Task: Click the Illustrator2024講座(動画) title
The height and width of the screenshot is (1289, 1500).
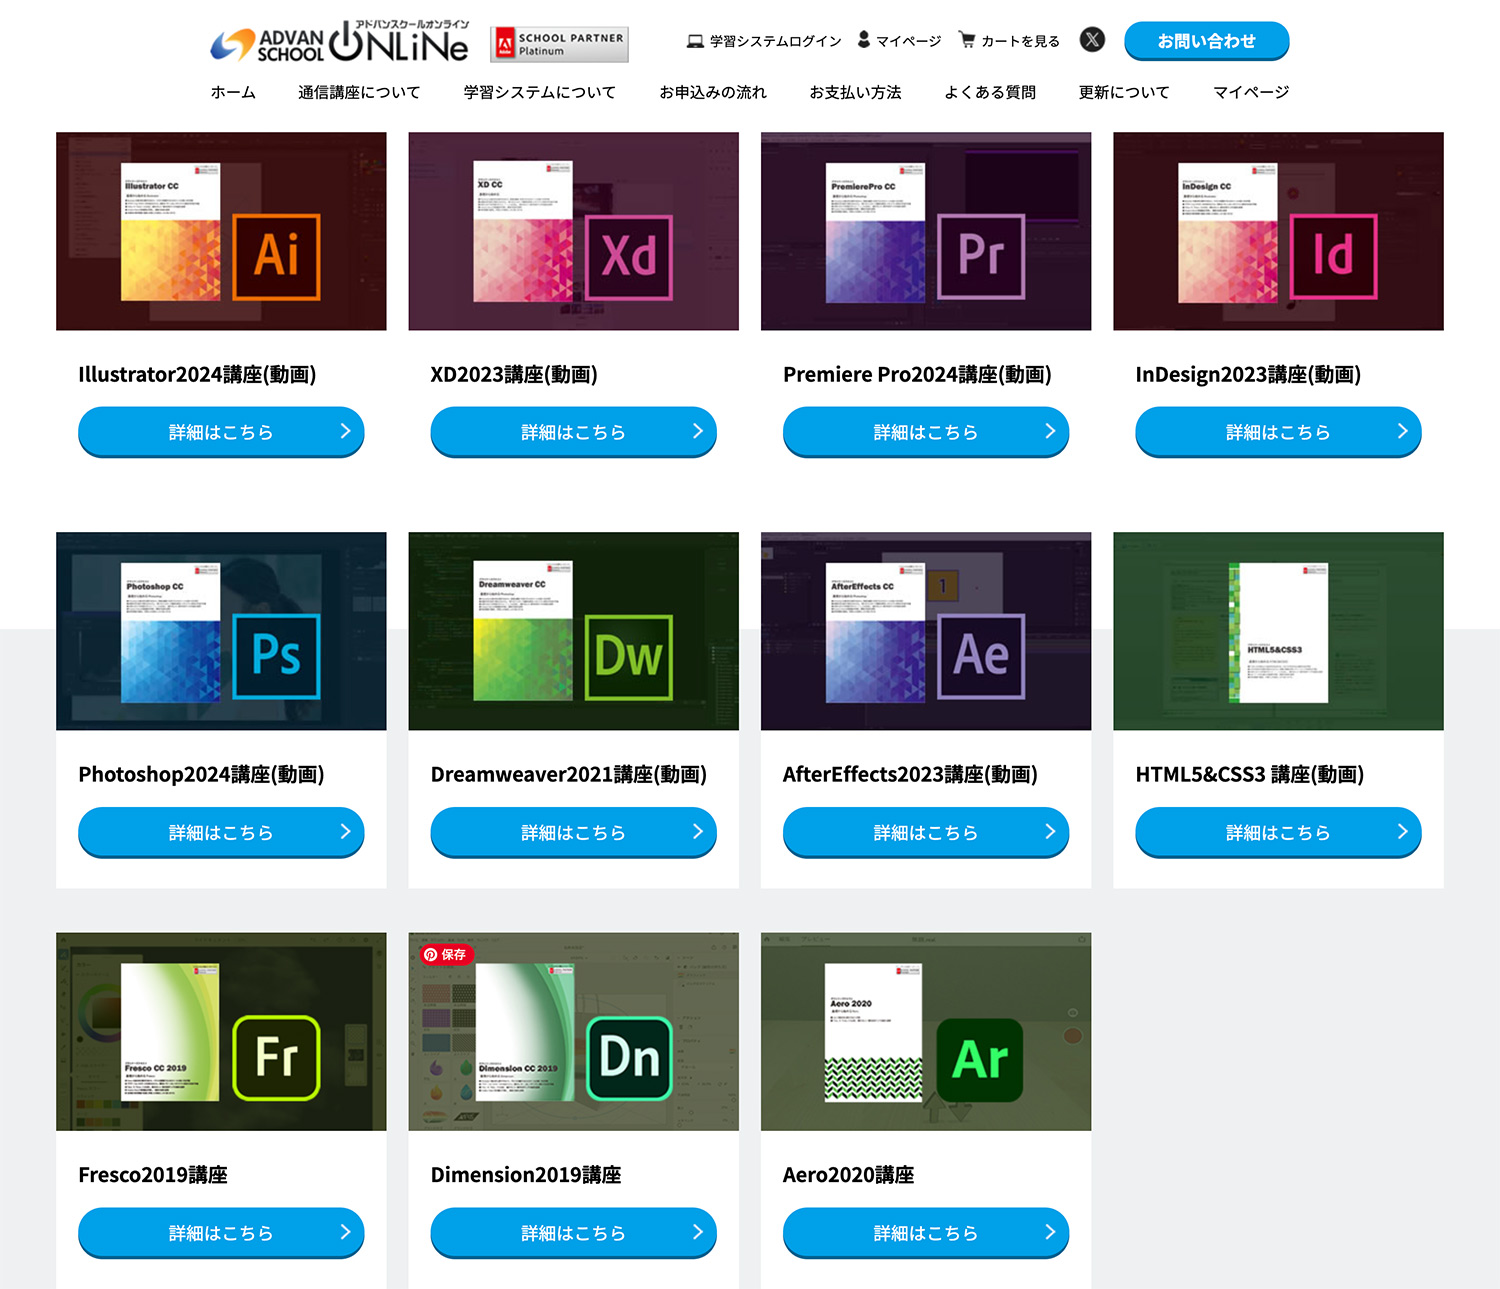Action: click(x=197, y=374)
